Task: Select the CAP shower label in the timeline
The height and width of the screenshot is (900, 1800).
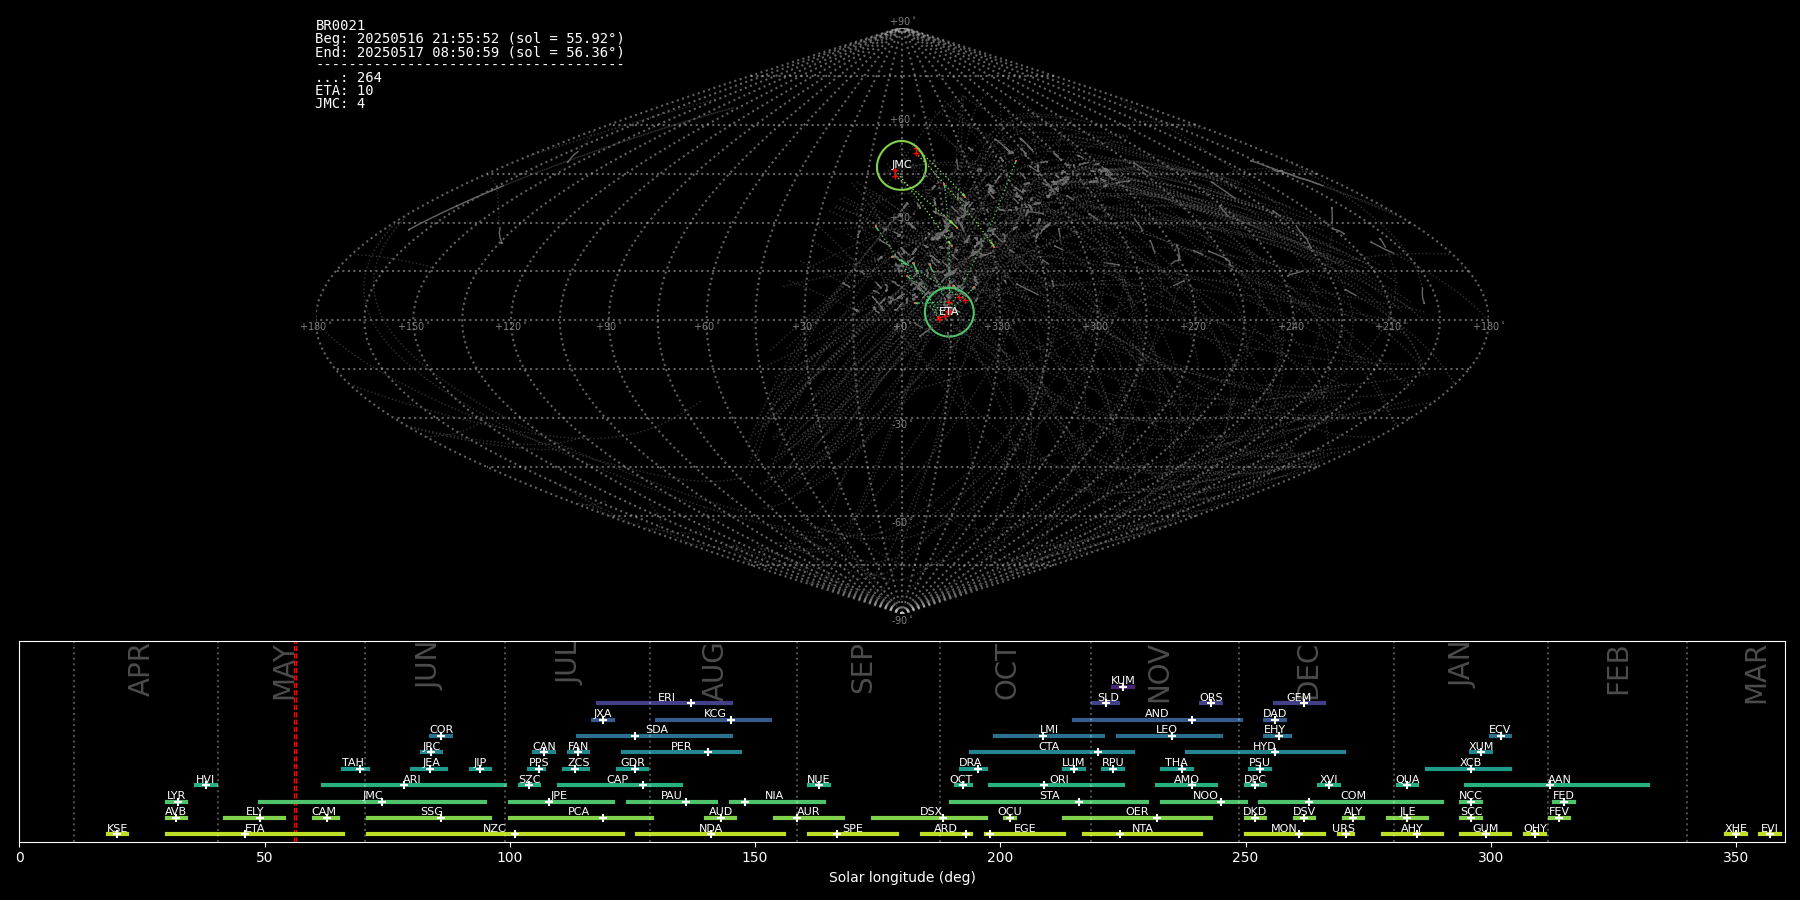Action: [618, 780]
